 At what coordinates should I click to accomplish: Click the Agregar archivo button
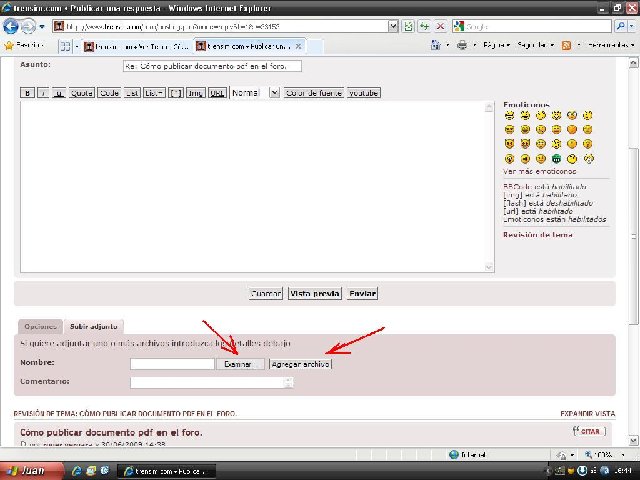(300, 364)
